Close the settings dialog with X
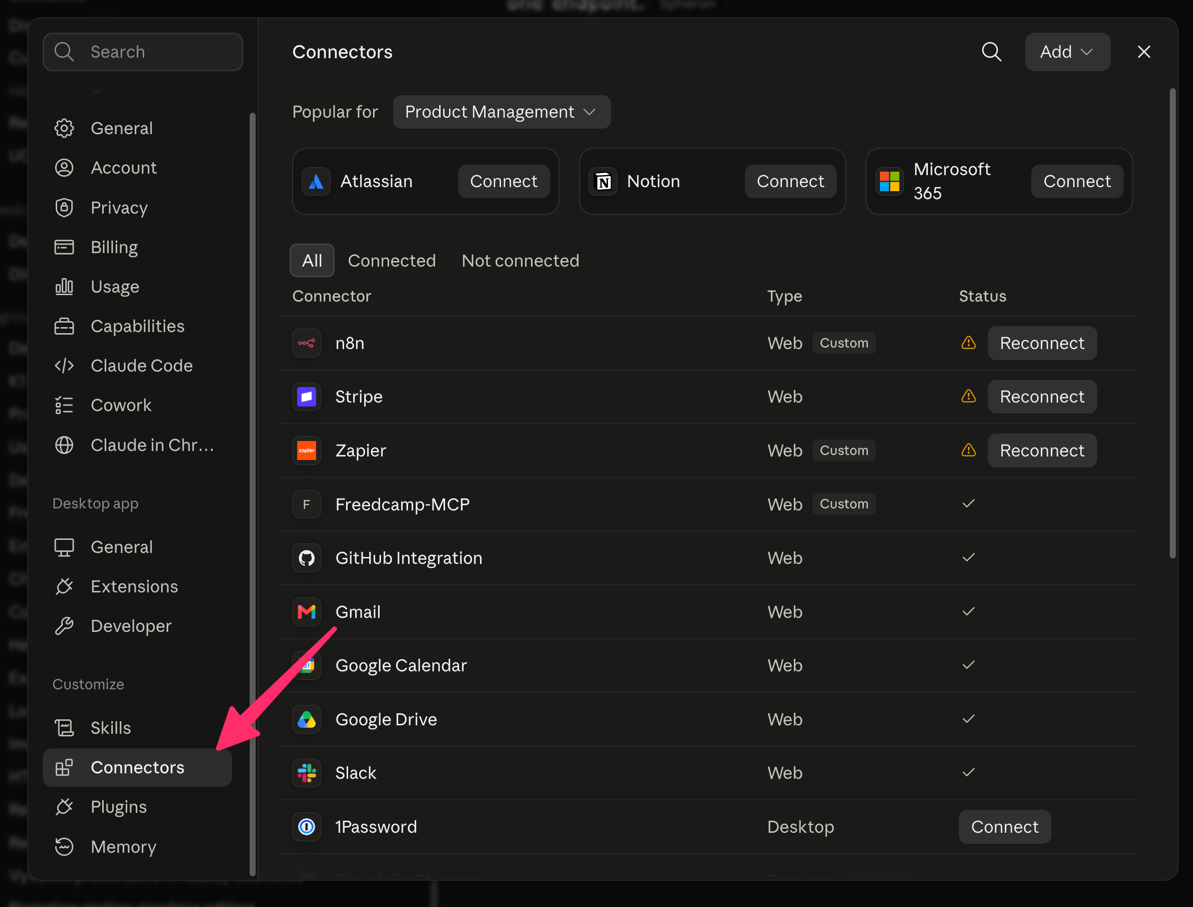Viewport: 1193px width, 907px height. (1144, 52)
